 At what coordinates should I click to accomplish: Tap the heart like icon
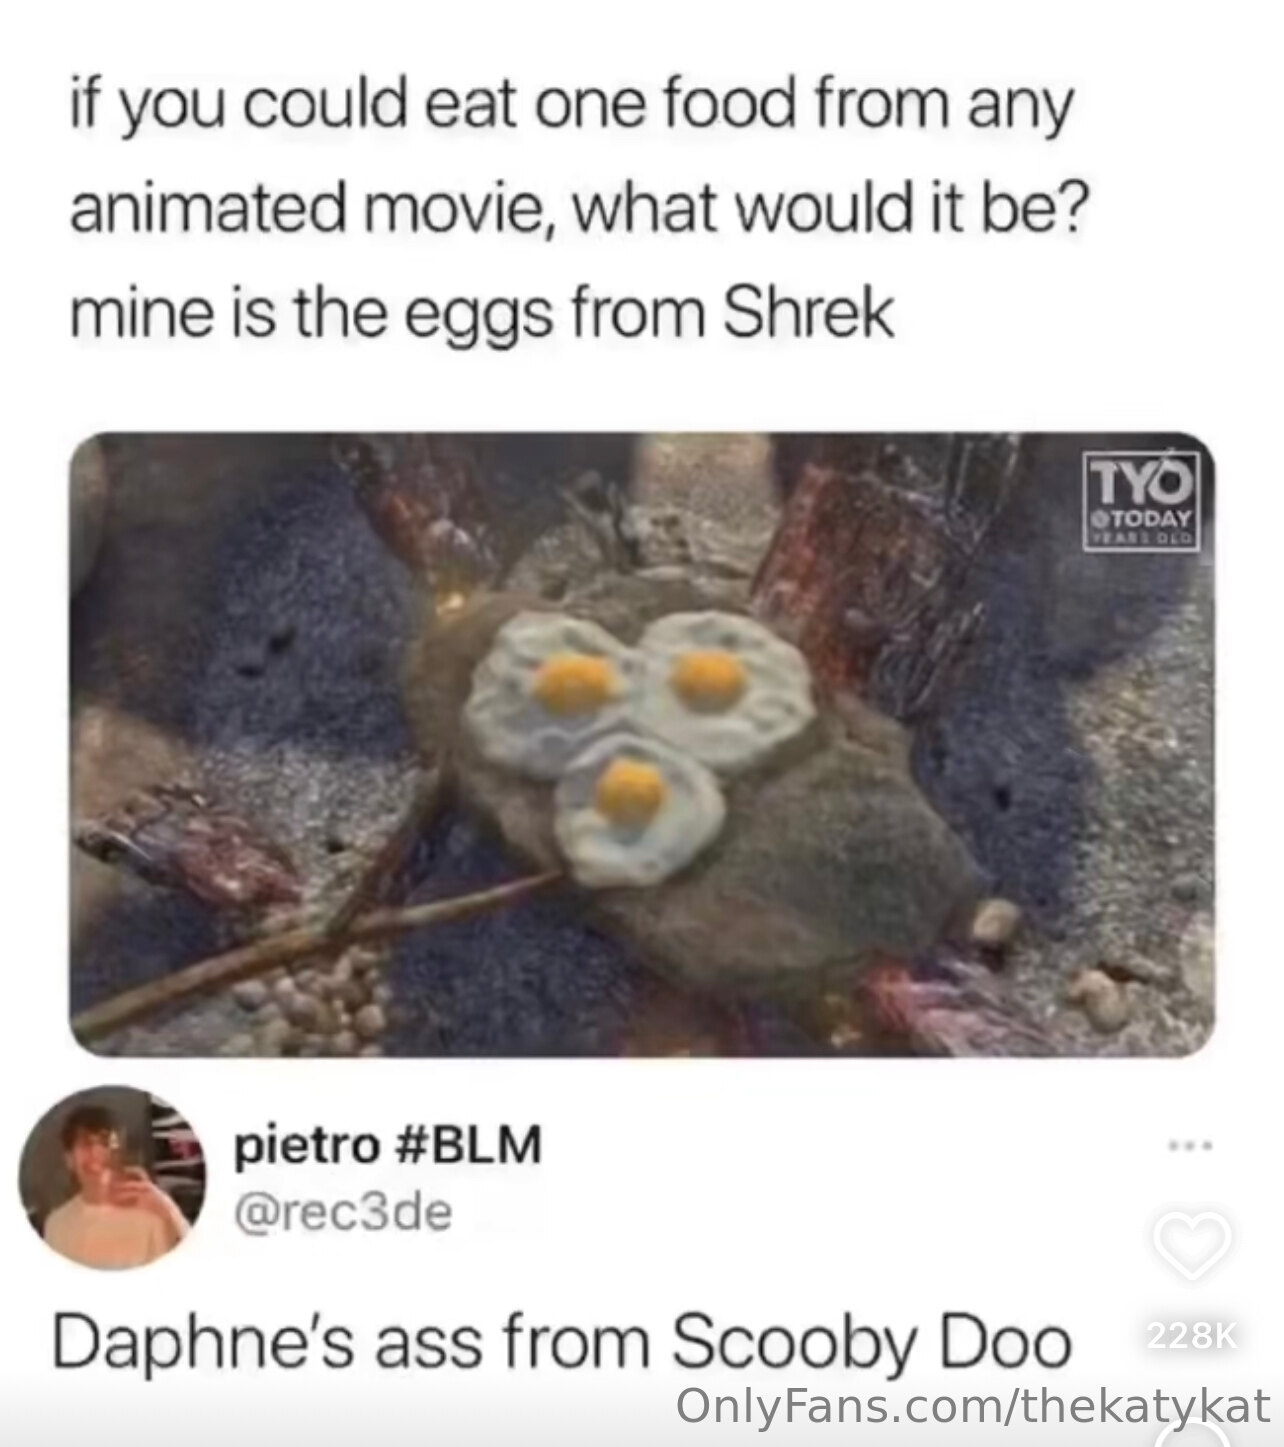pos(1192,1244)
